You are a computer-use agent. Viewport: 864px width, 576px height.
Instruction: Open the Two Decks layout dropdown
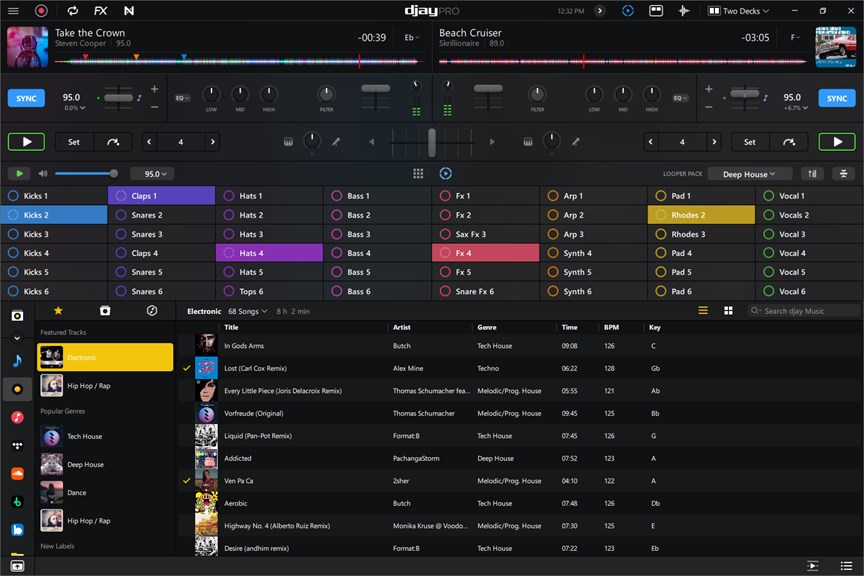pos(738,10)
